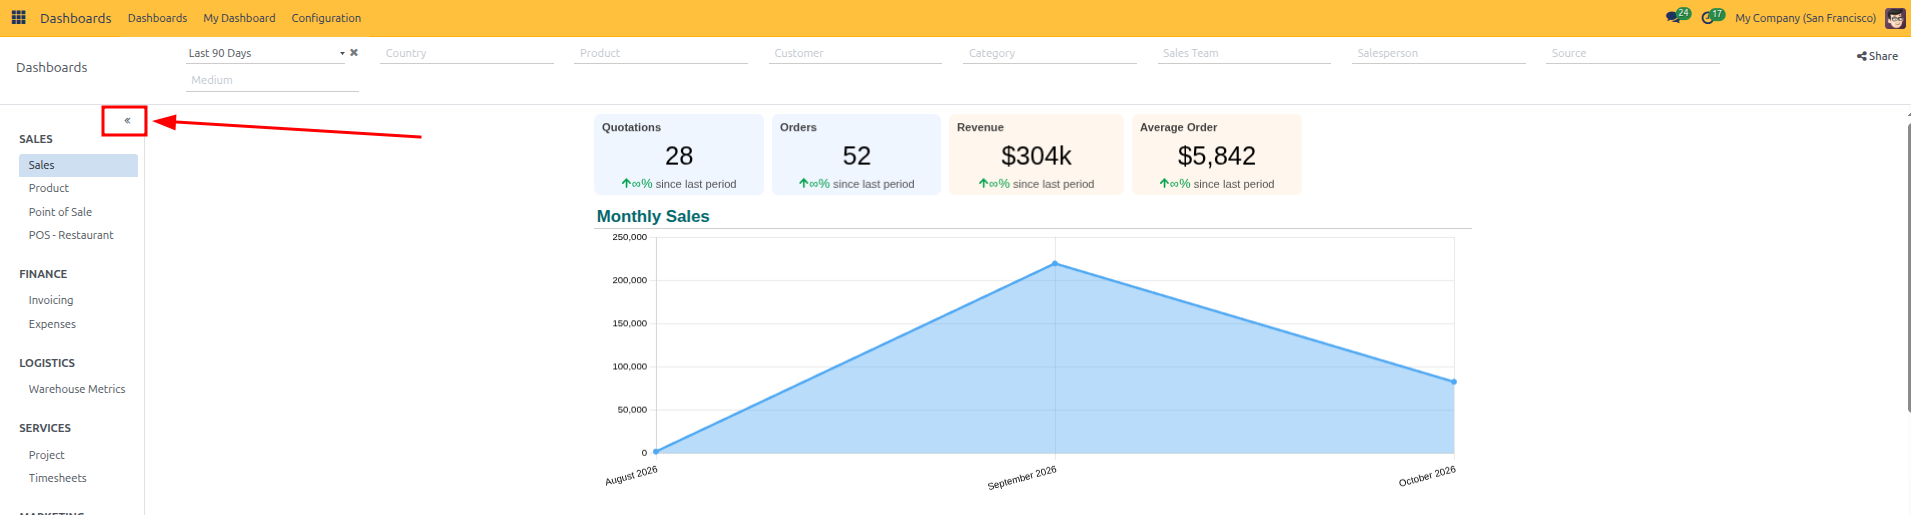The height and width of the screenshot is (515, 1911).
Task: Click the September 2026 chart data point
Action: point(1055,264)
